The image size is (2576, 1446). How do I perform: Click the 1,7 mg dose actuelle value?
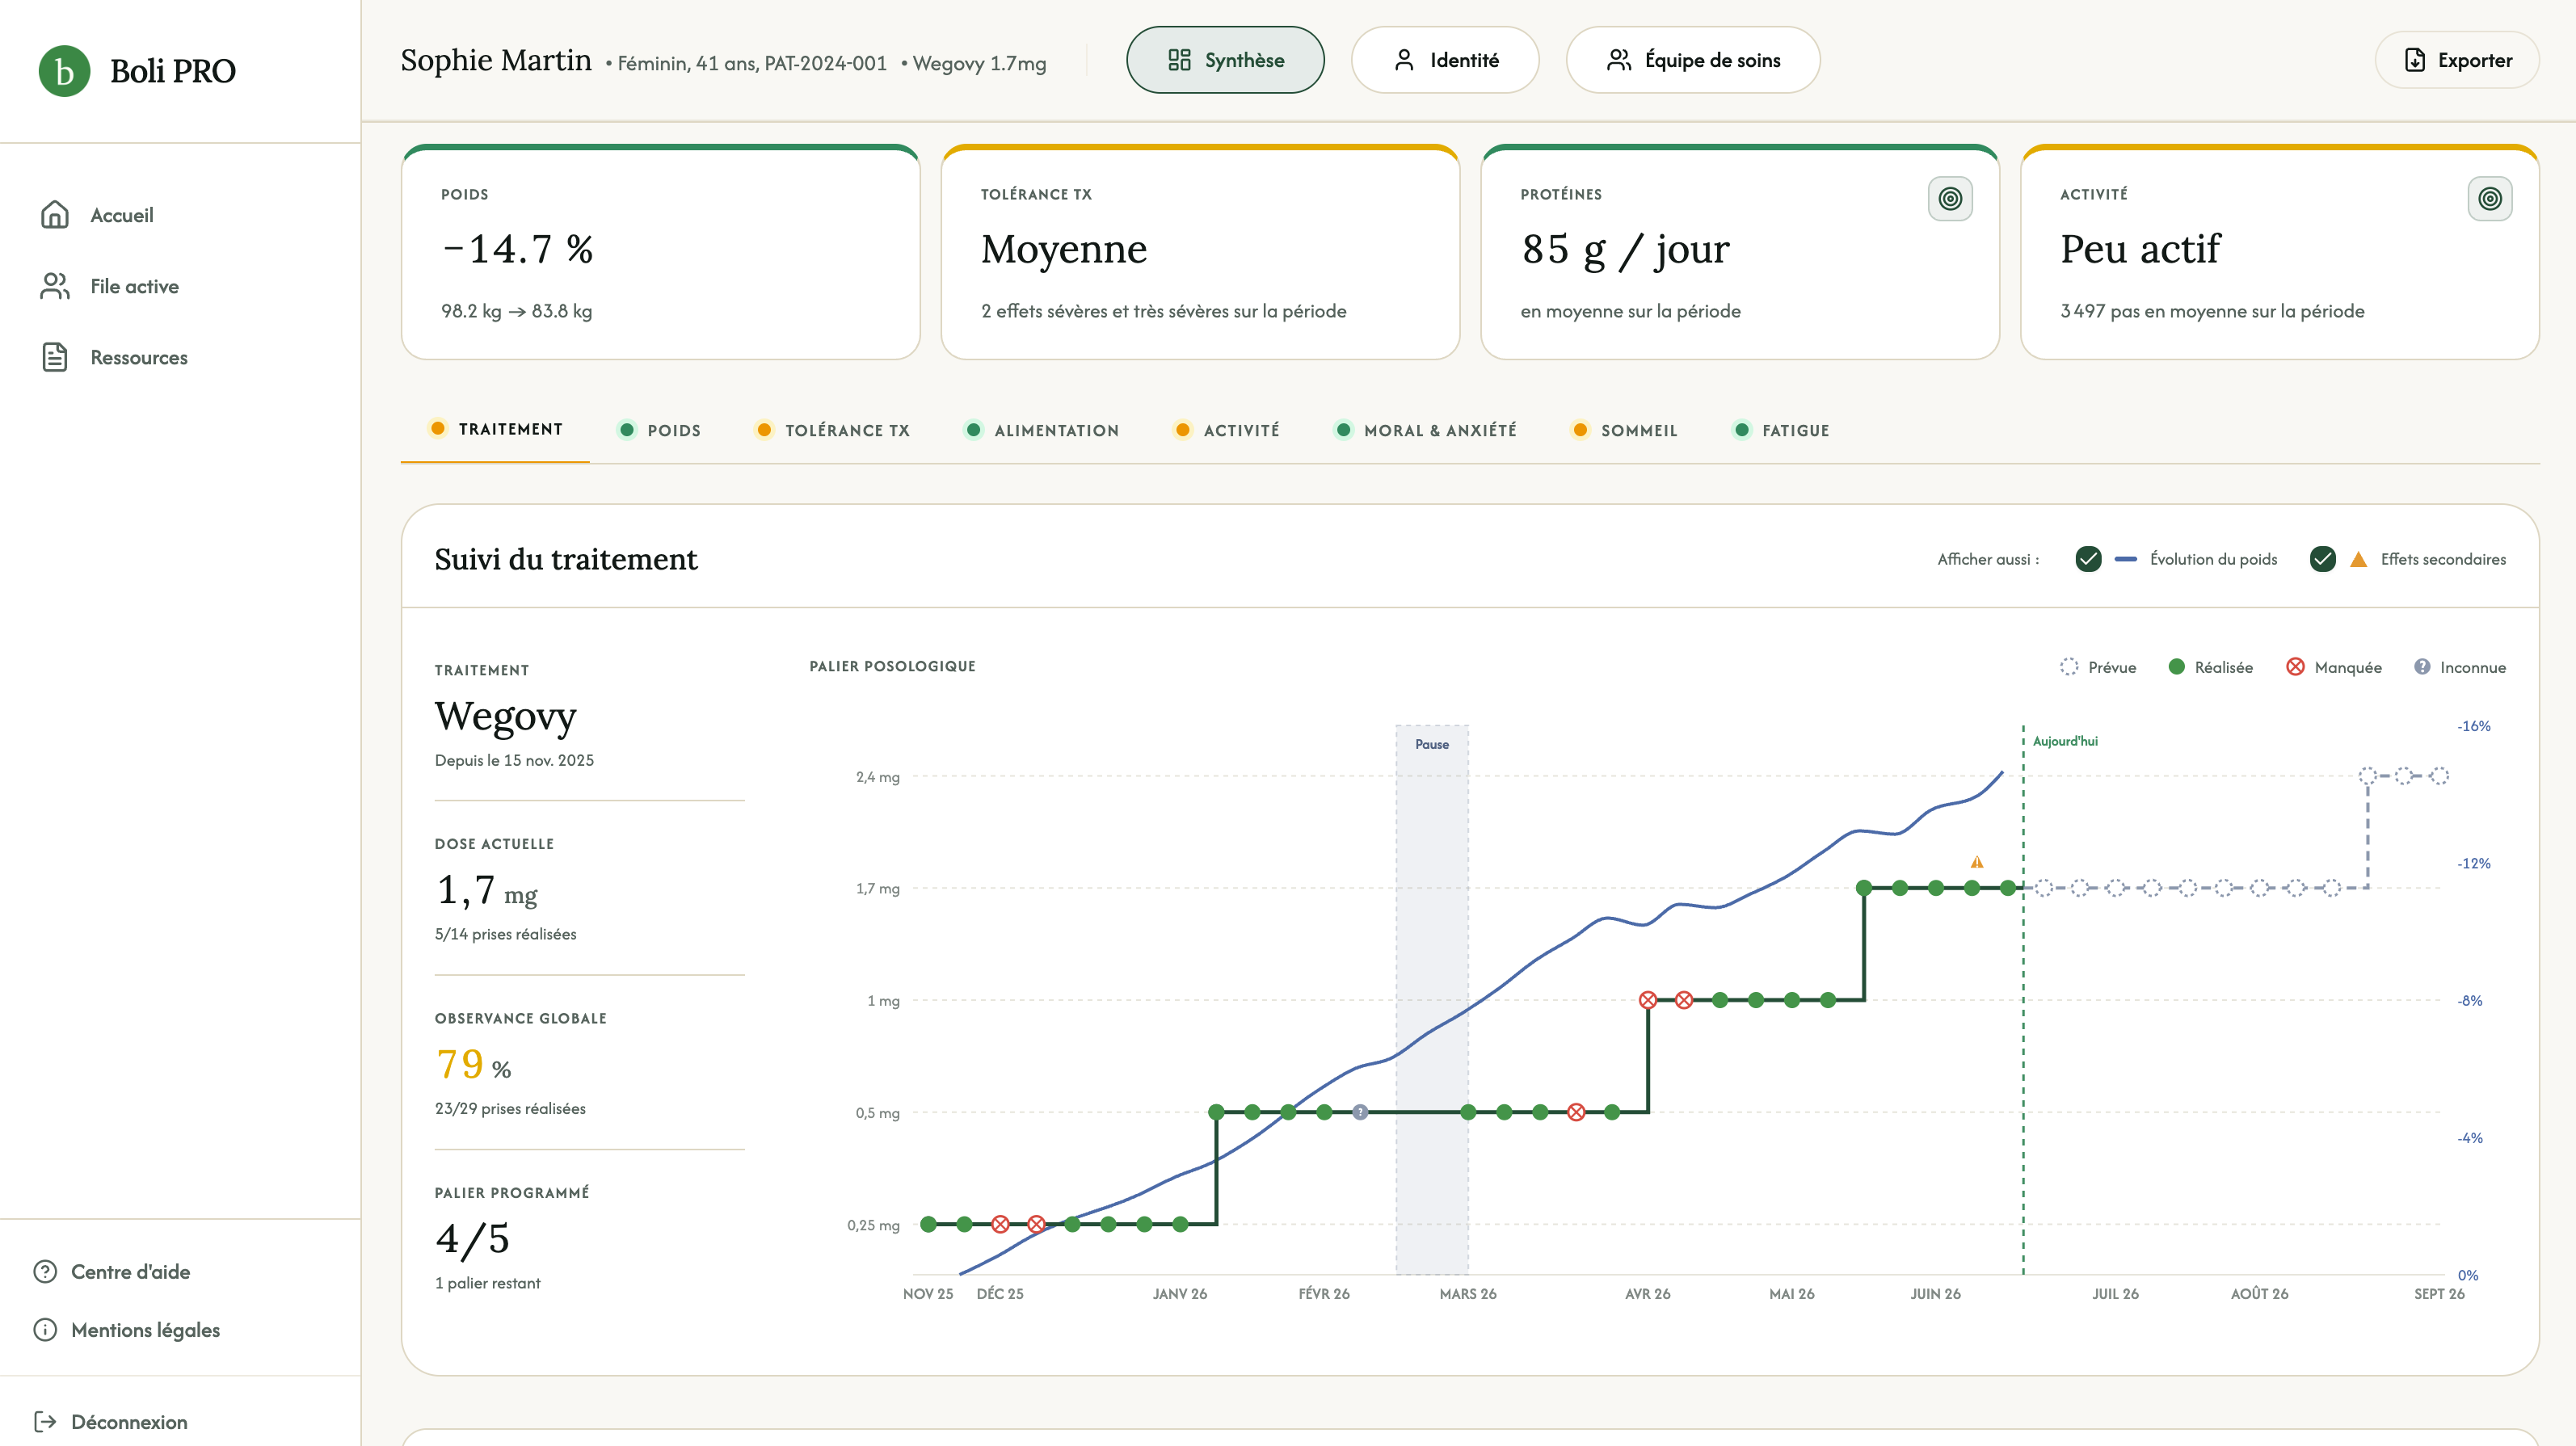point(486,890)
